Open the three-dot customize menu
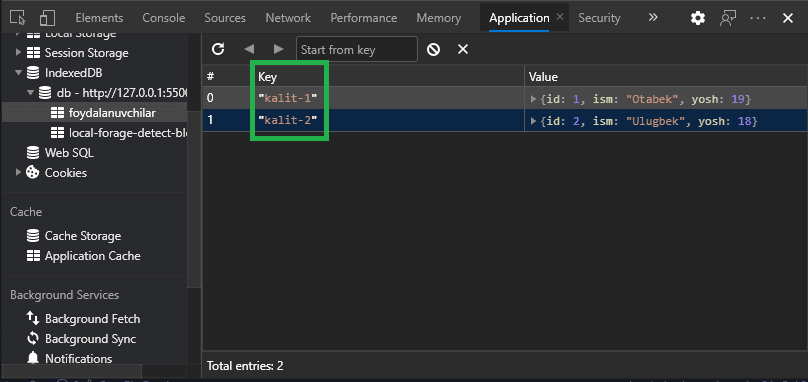The width and height of the screenshot is (808, 382). click(758, 18)
